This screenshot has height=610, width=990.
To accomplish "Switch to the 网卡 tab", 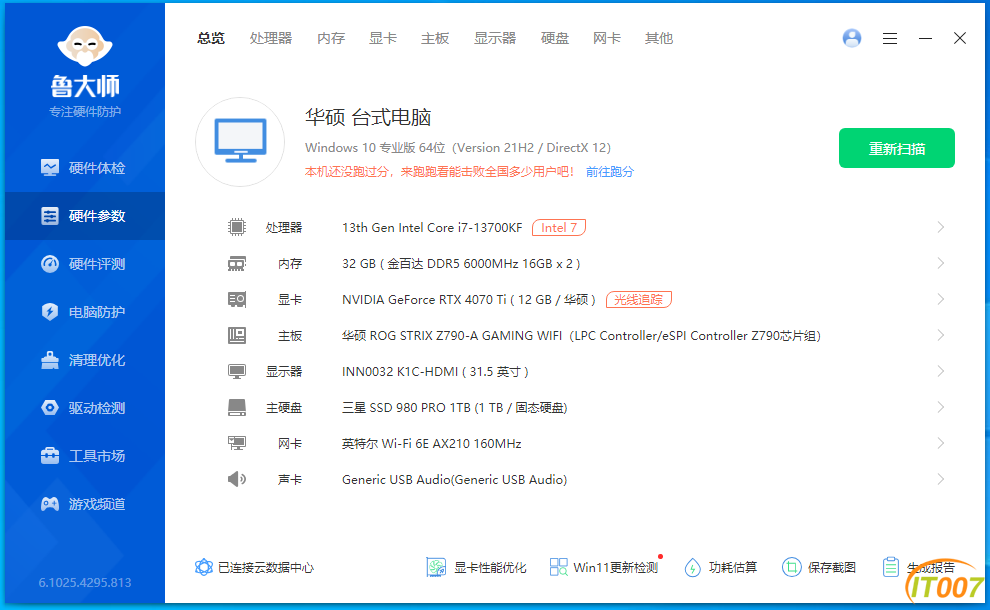I will (x=607, y=39).
